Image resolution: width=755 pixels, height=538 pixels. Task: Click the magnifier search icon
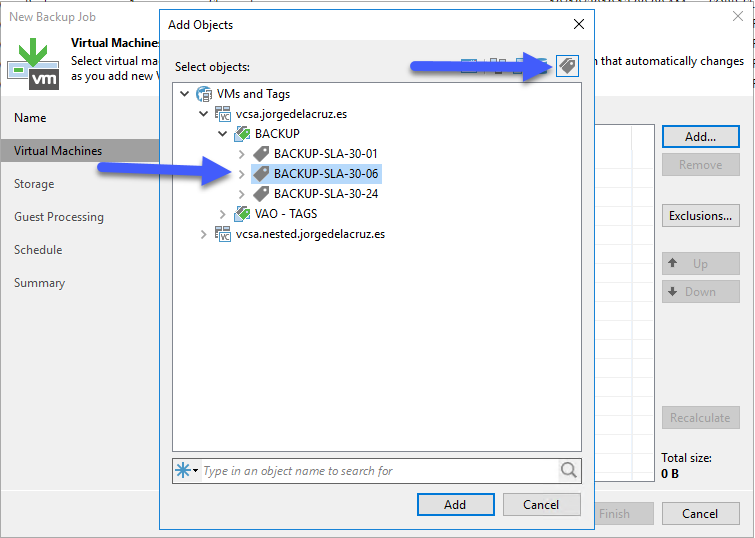point(569,470)
